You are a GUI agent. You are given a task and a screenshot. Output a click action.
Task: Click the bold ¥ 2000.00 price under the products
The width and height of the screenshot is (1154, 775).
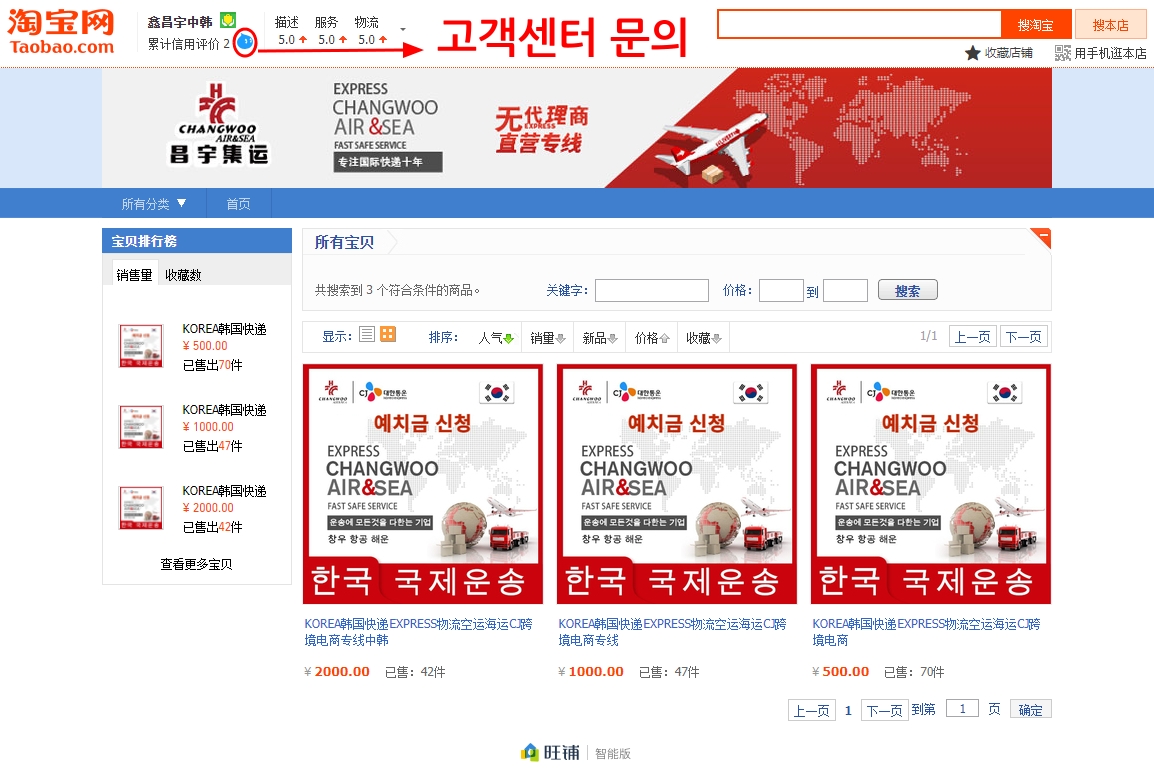click(337, 671)
